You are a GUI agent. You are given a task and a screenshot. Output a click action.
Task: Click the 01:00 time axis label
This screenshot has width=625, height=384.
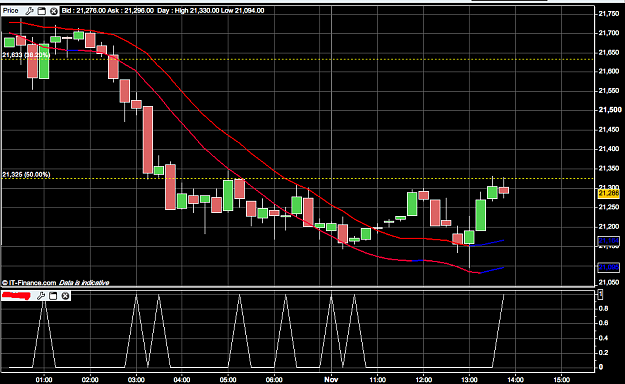pyautogui.click(x=44, y=380)
